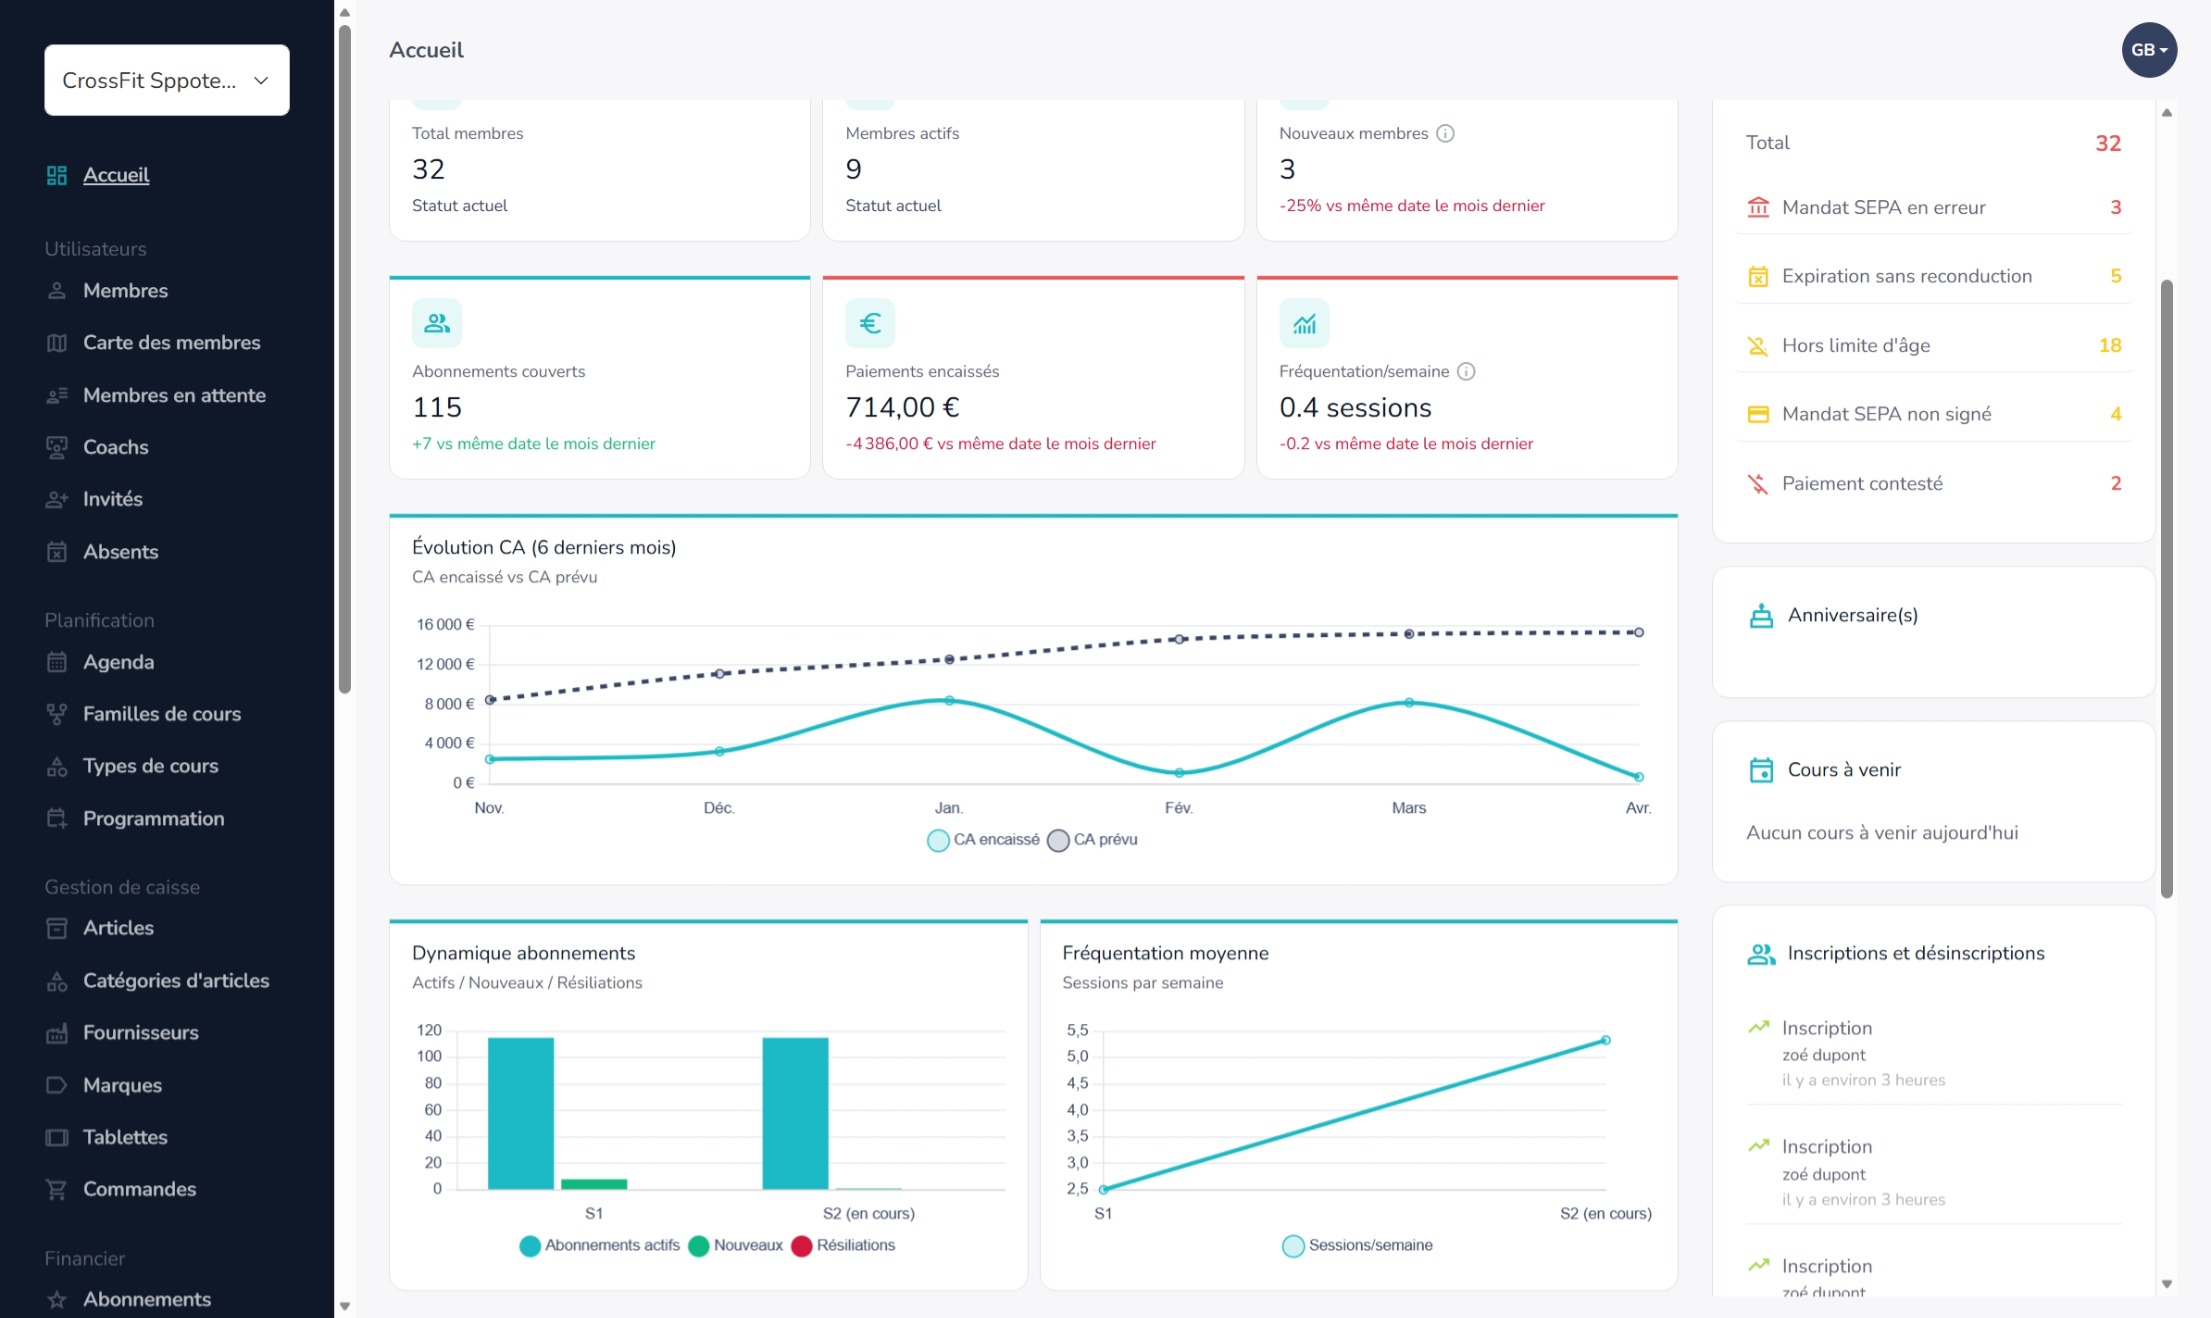Click the euro icon on Paiements encaissés card
Screen dimensions: 2211x1318
pos(870,323)
